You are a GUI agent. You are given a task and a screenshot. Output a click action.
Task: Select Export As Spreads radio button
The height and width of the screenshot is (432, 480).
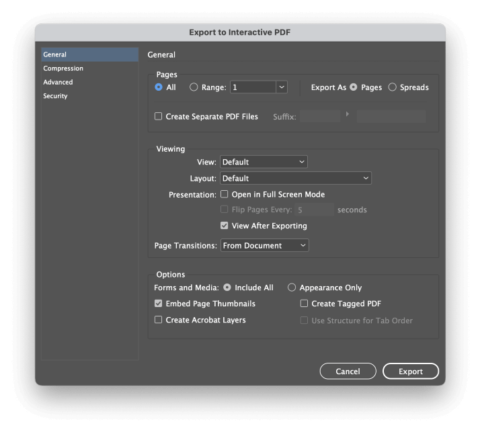392,87
